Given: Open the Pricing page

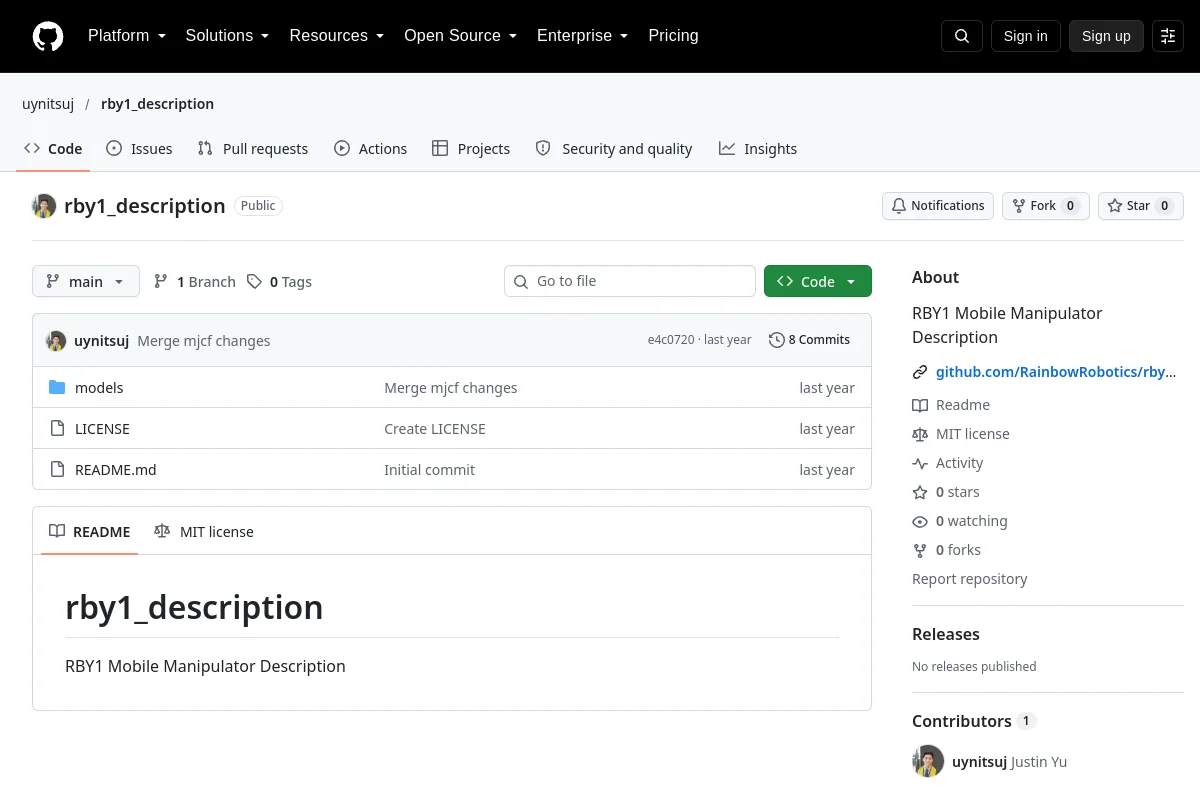Looking at the screenshot, I should coord(673,36).
